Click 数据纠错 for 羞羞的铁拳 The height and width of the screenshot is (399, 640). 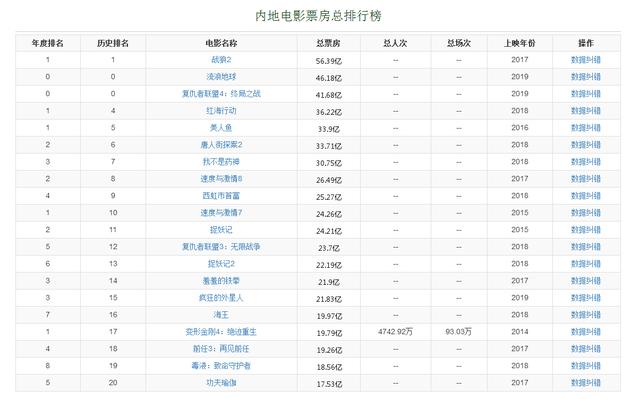586,281
